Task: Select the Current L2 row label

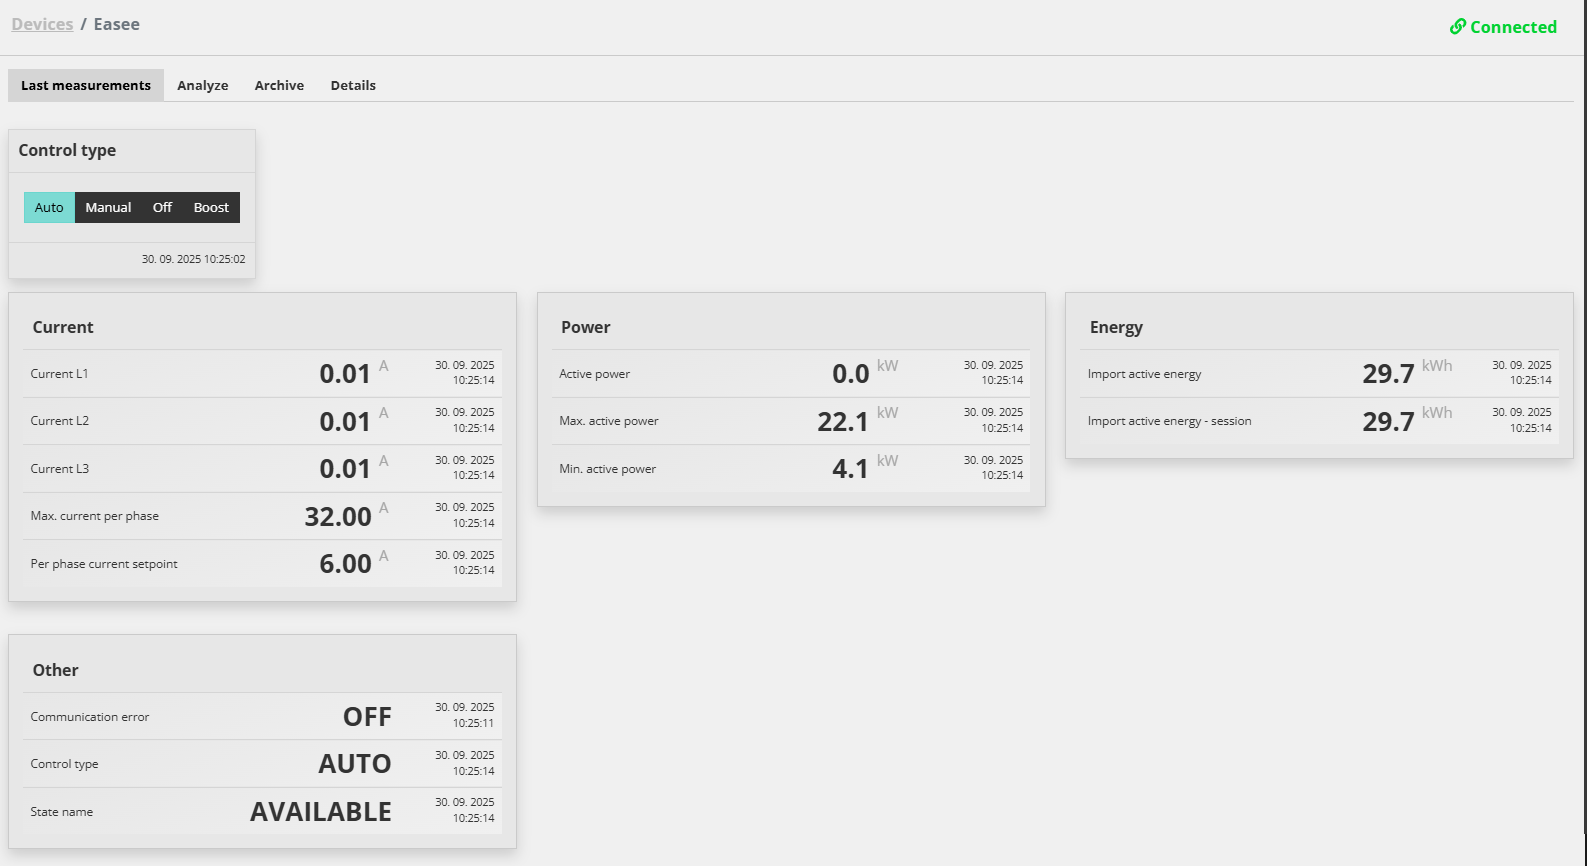Action: coord(60,421)
